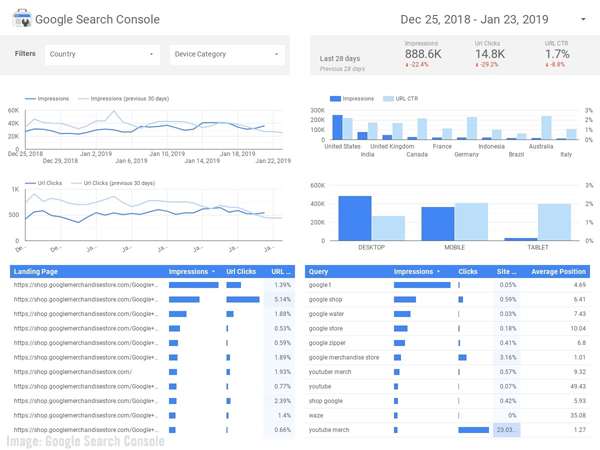Click the Query column header
This screenshot has height=450, width=600.
point(318,272)
